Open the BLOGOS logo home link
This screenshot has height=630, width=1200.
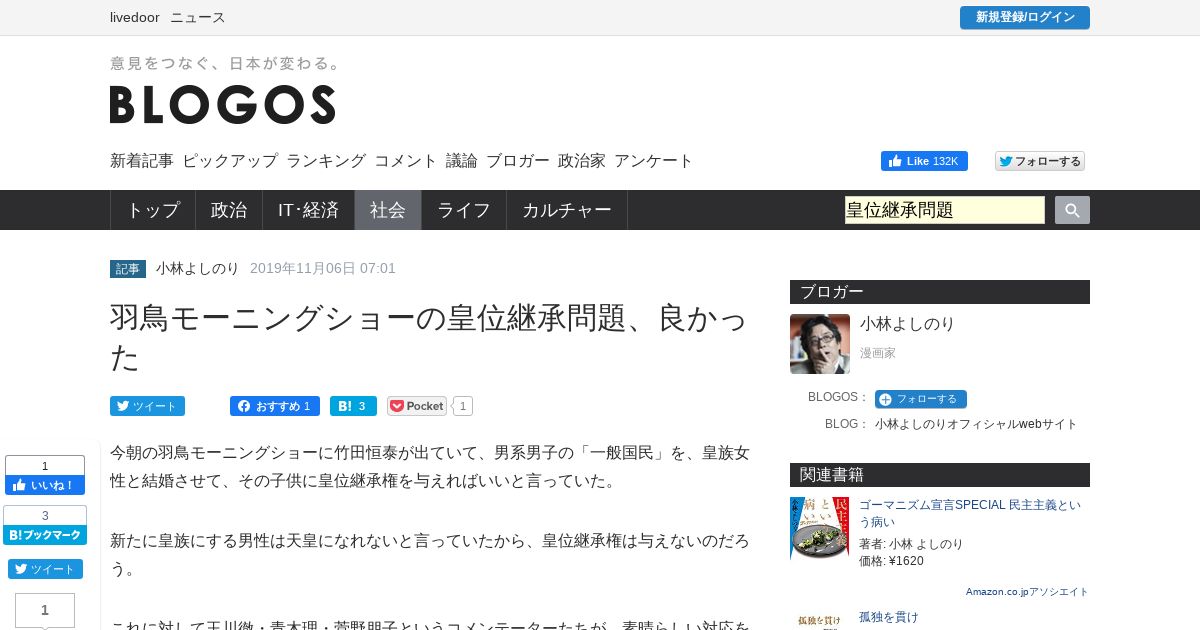(x=222, y=104)
